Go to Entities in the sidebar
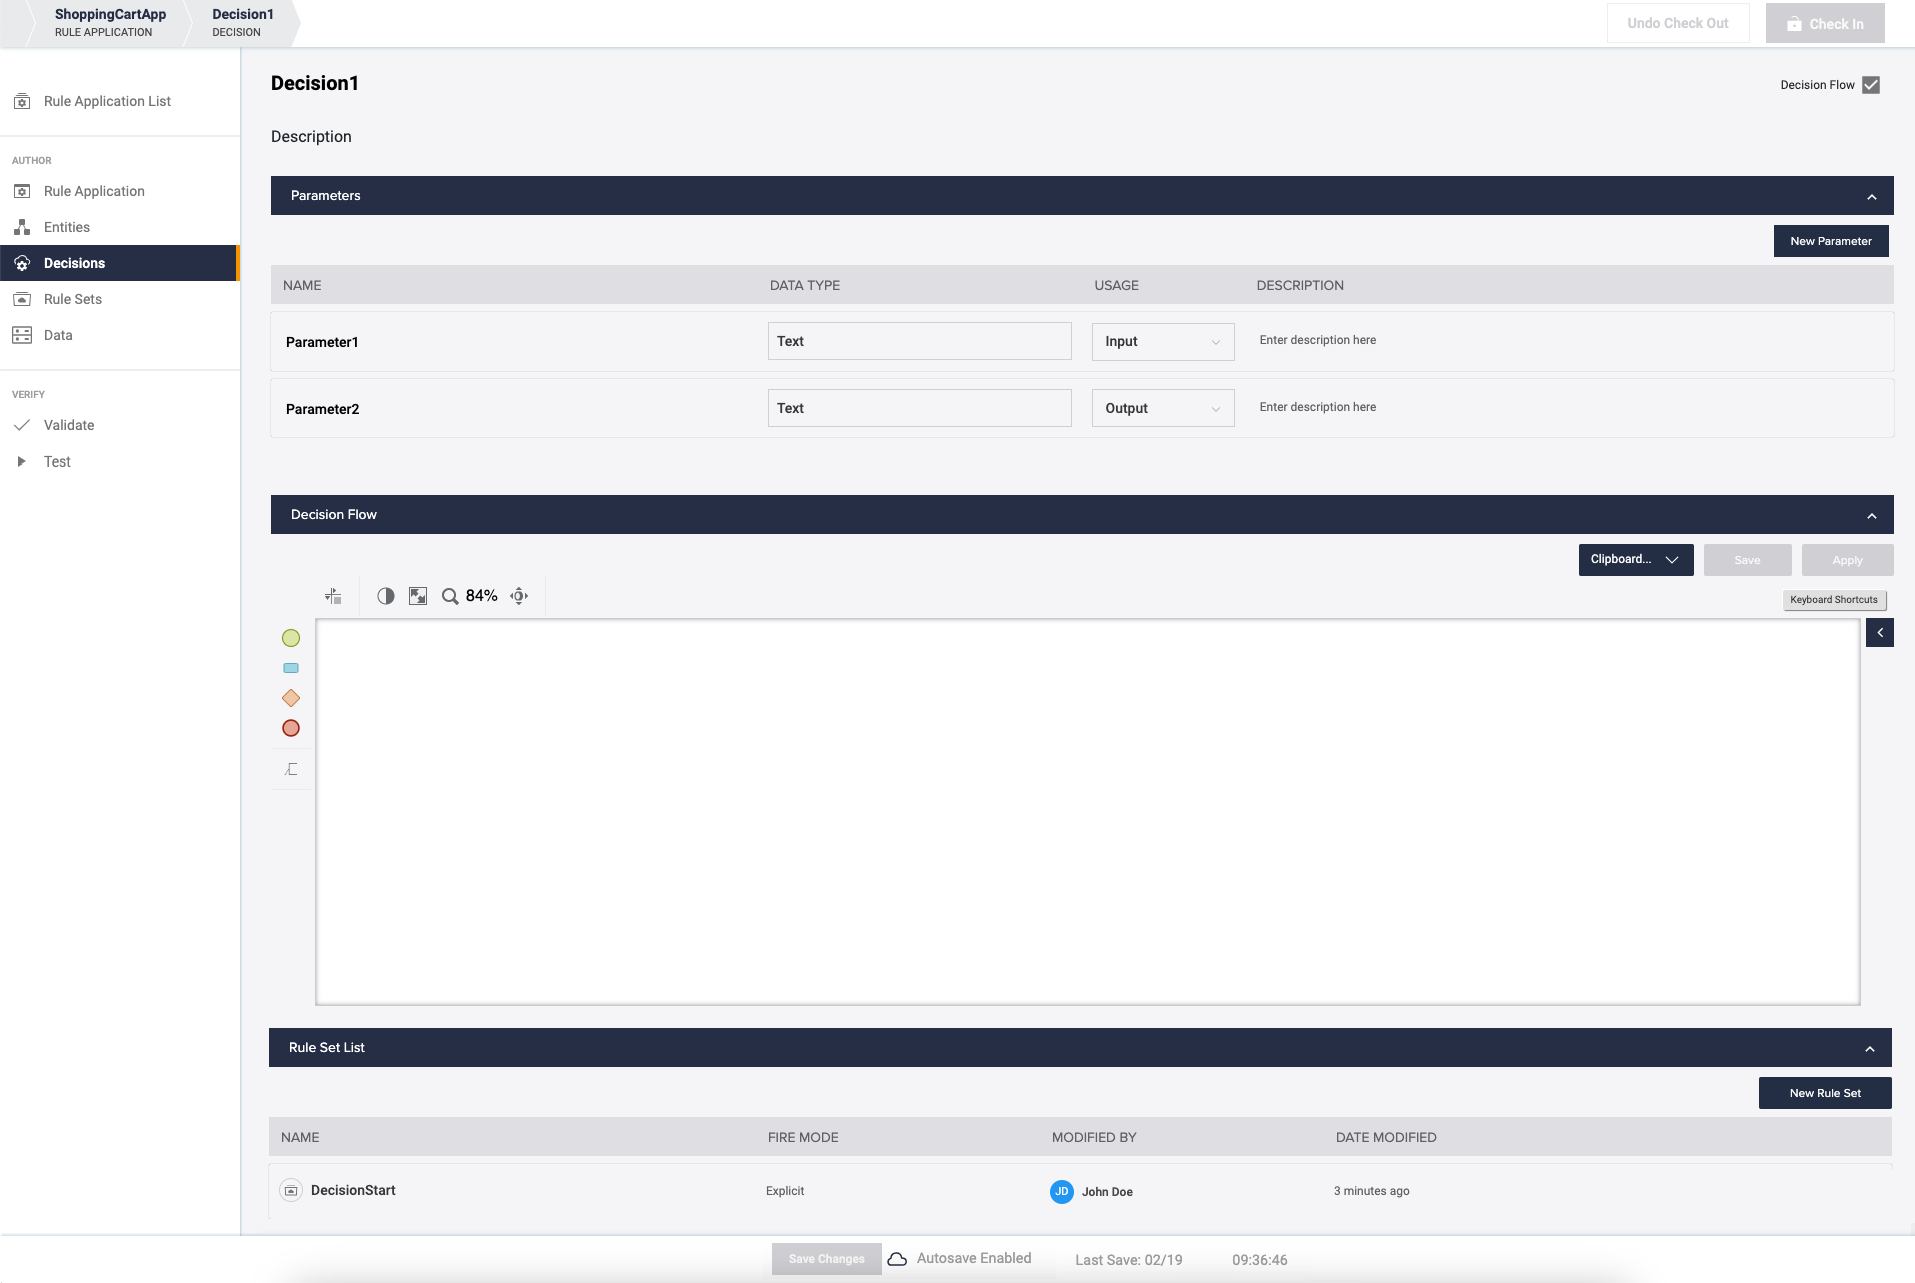The image size is (1915, 1283). 67,227
